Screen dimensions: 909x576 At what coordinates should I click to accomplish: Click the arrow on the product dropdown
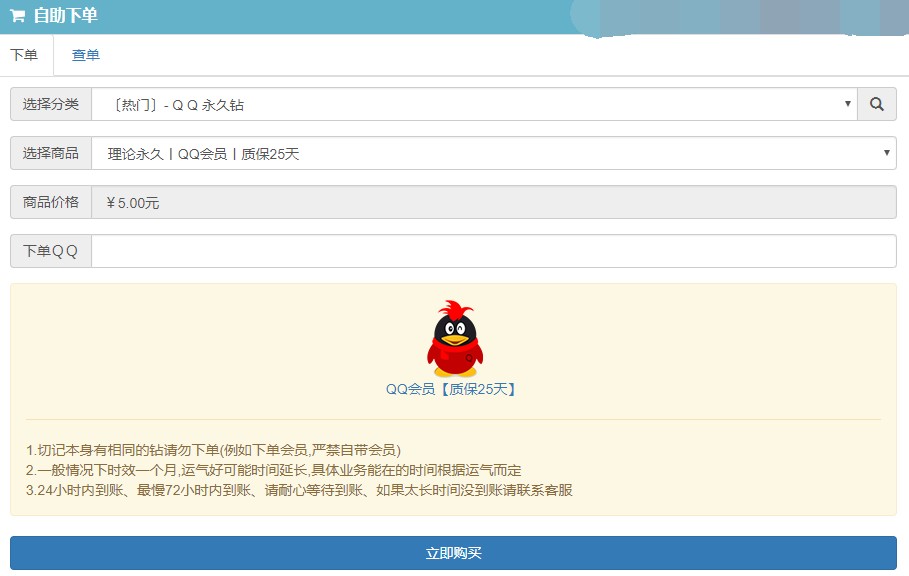tap(886, 153)
